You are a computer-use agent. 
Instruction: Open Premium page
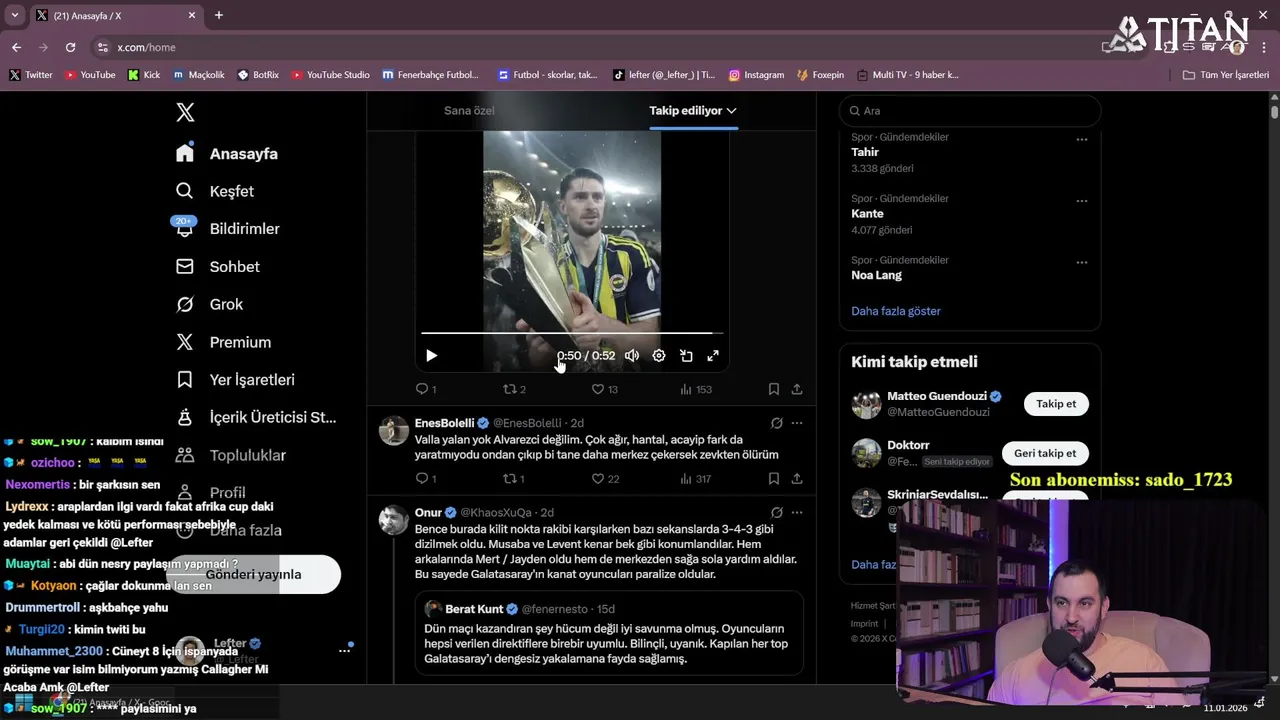pos(223,342)
